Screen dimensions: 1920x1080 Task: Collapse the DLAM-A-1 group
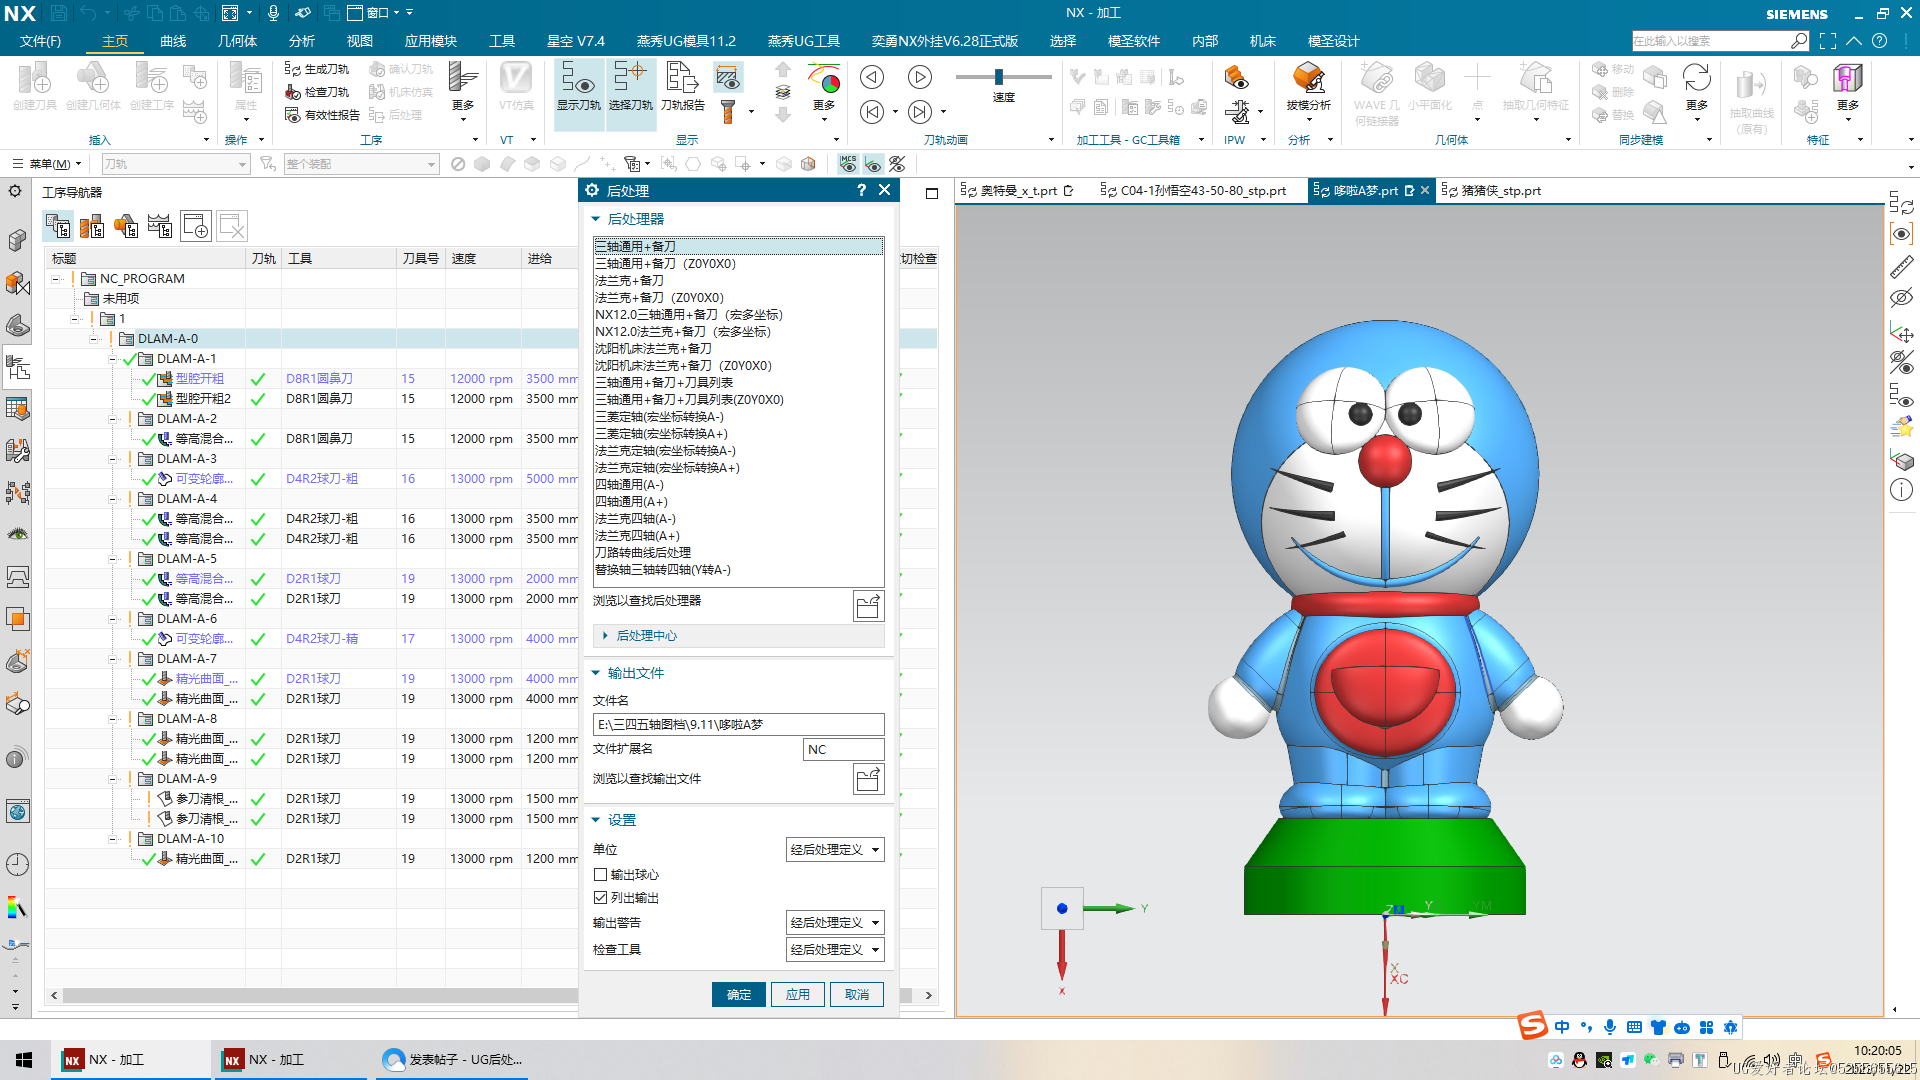click(x=112, y=359)
